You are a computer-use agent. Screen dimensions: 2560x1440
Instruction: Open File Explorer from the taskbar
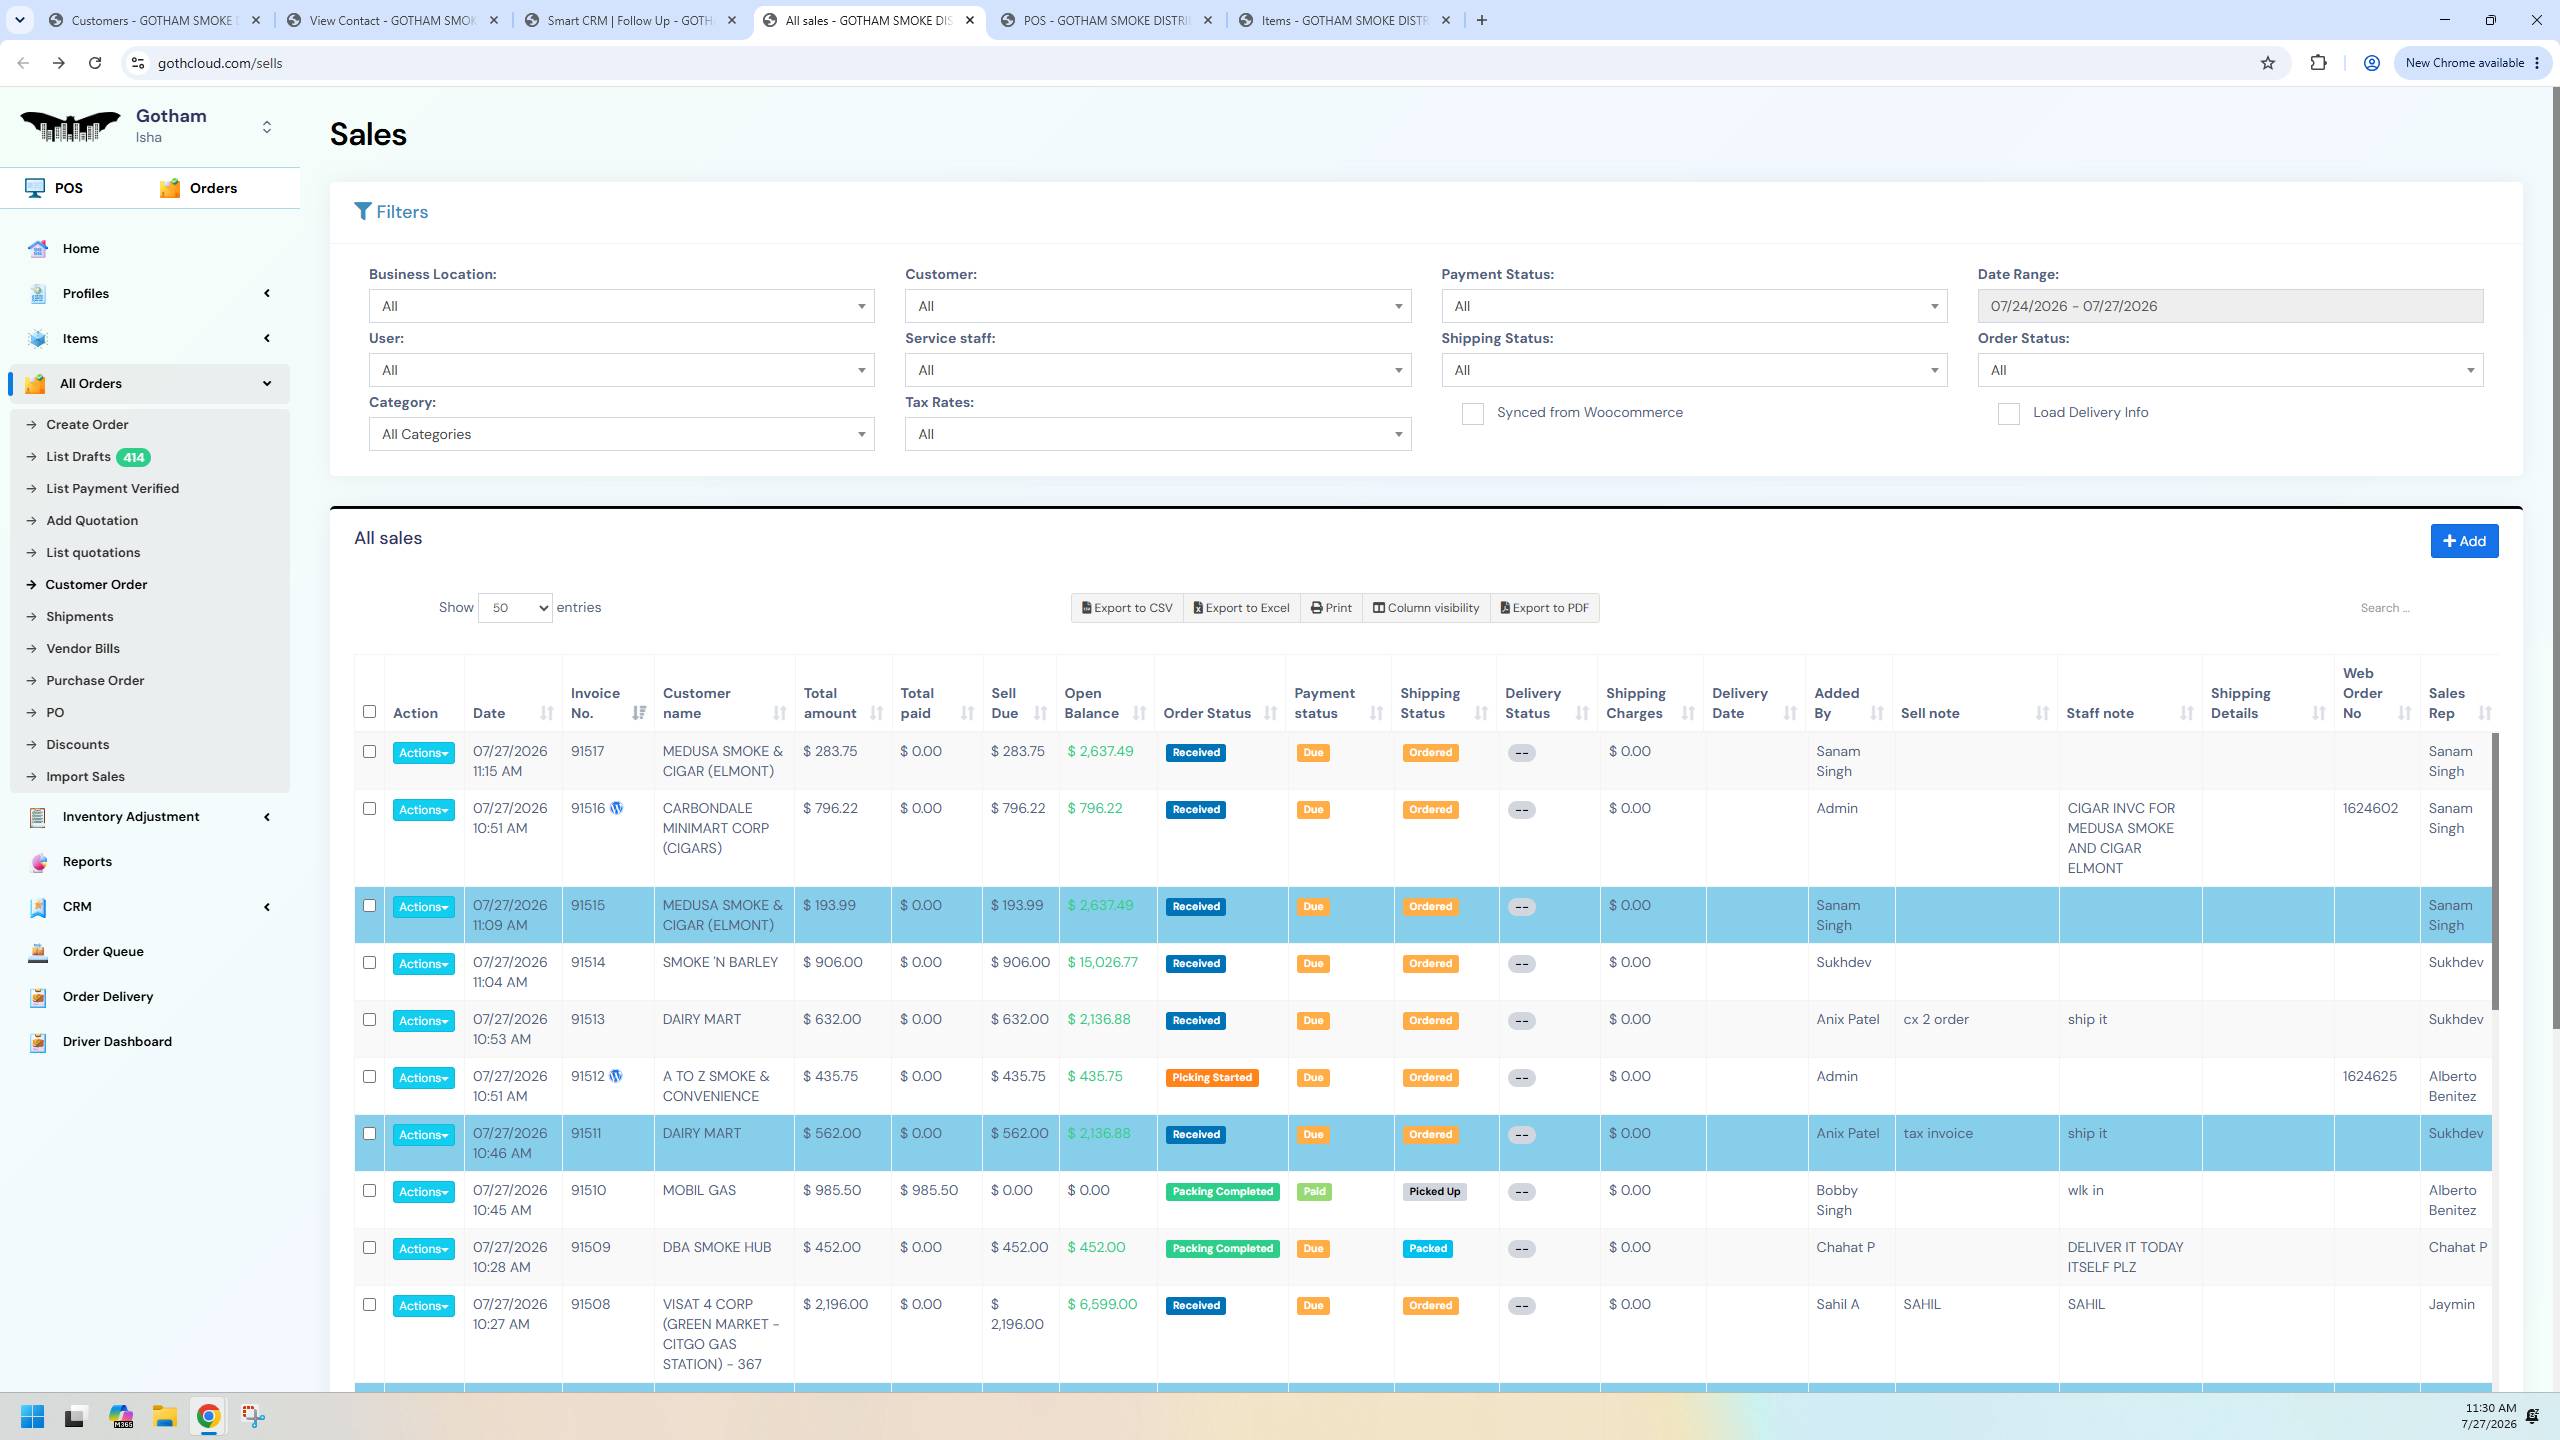[x=164, y=1416]
